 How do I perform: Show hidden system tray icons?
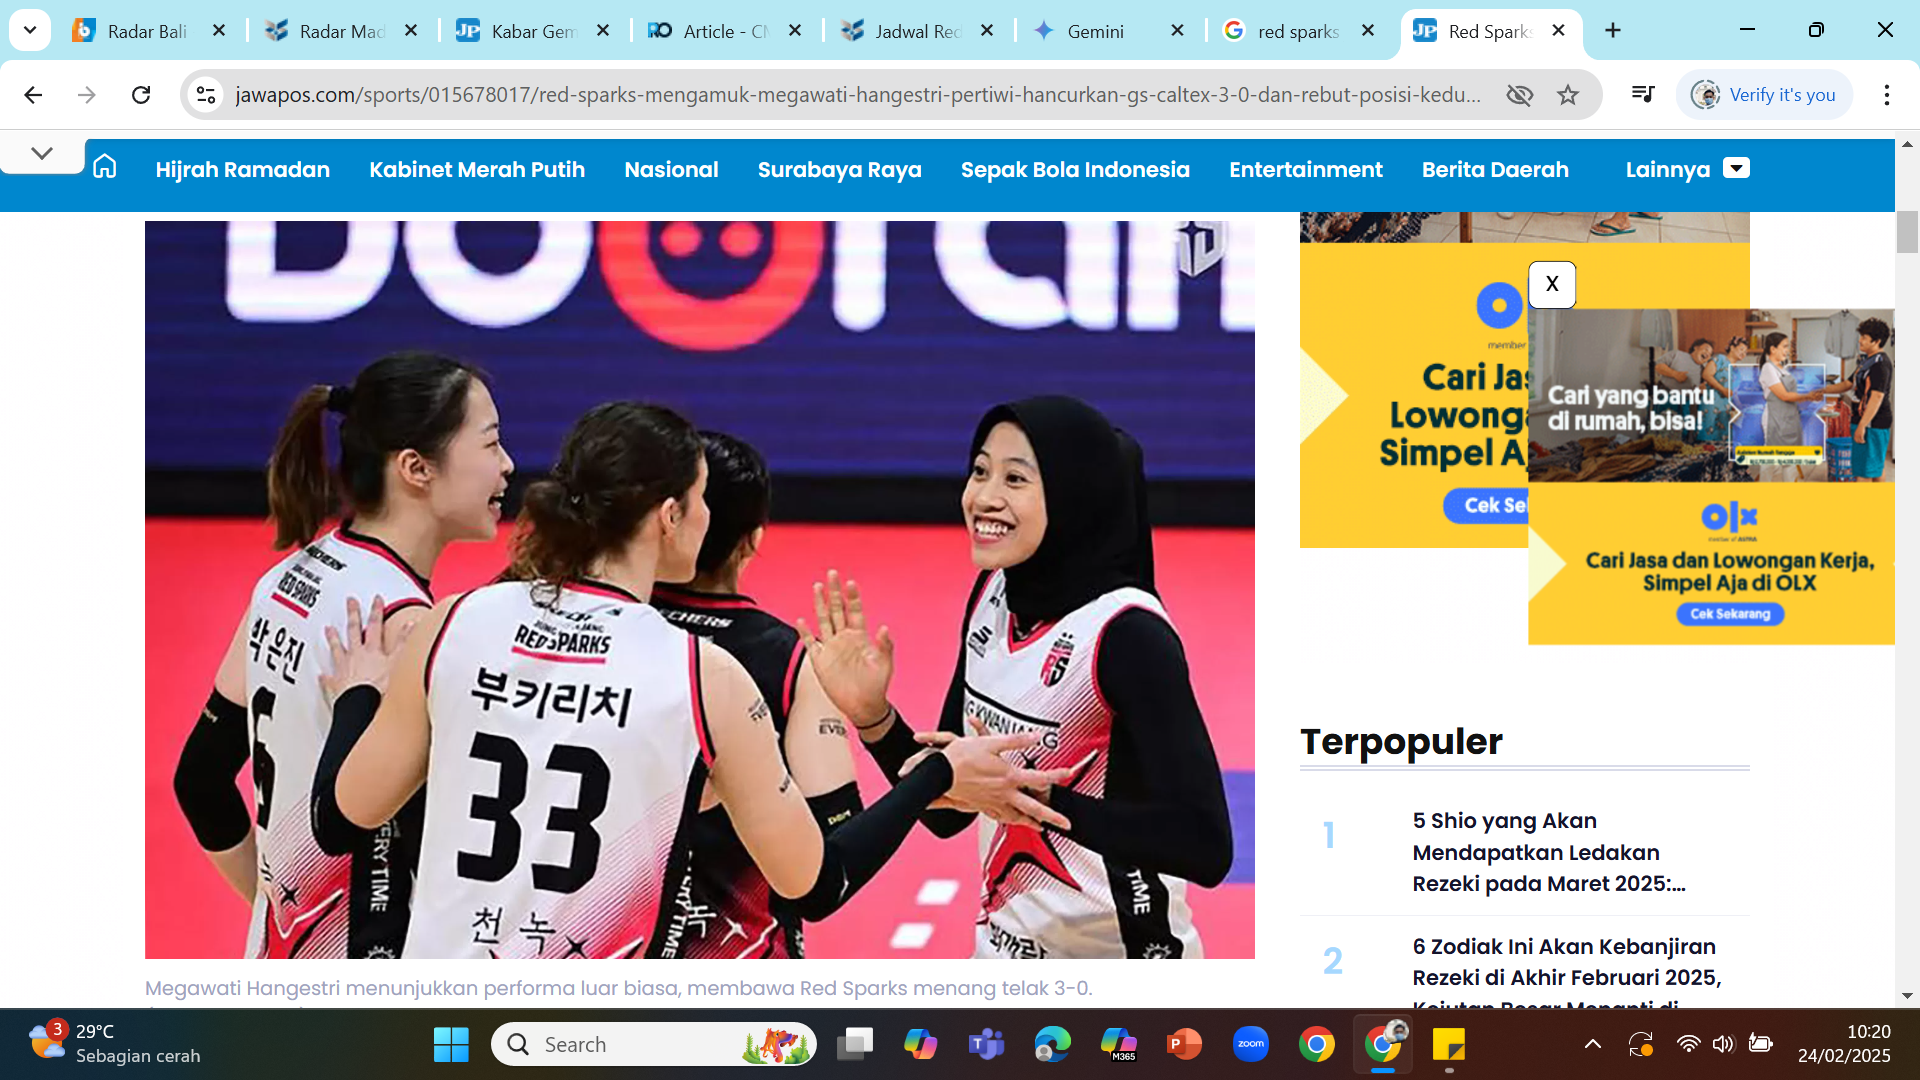pyautogui.click(x=1593, y=1045)
